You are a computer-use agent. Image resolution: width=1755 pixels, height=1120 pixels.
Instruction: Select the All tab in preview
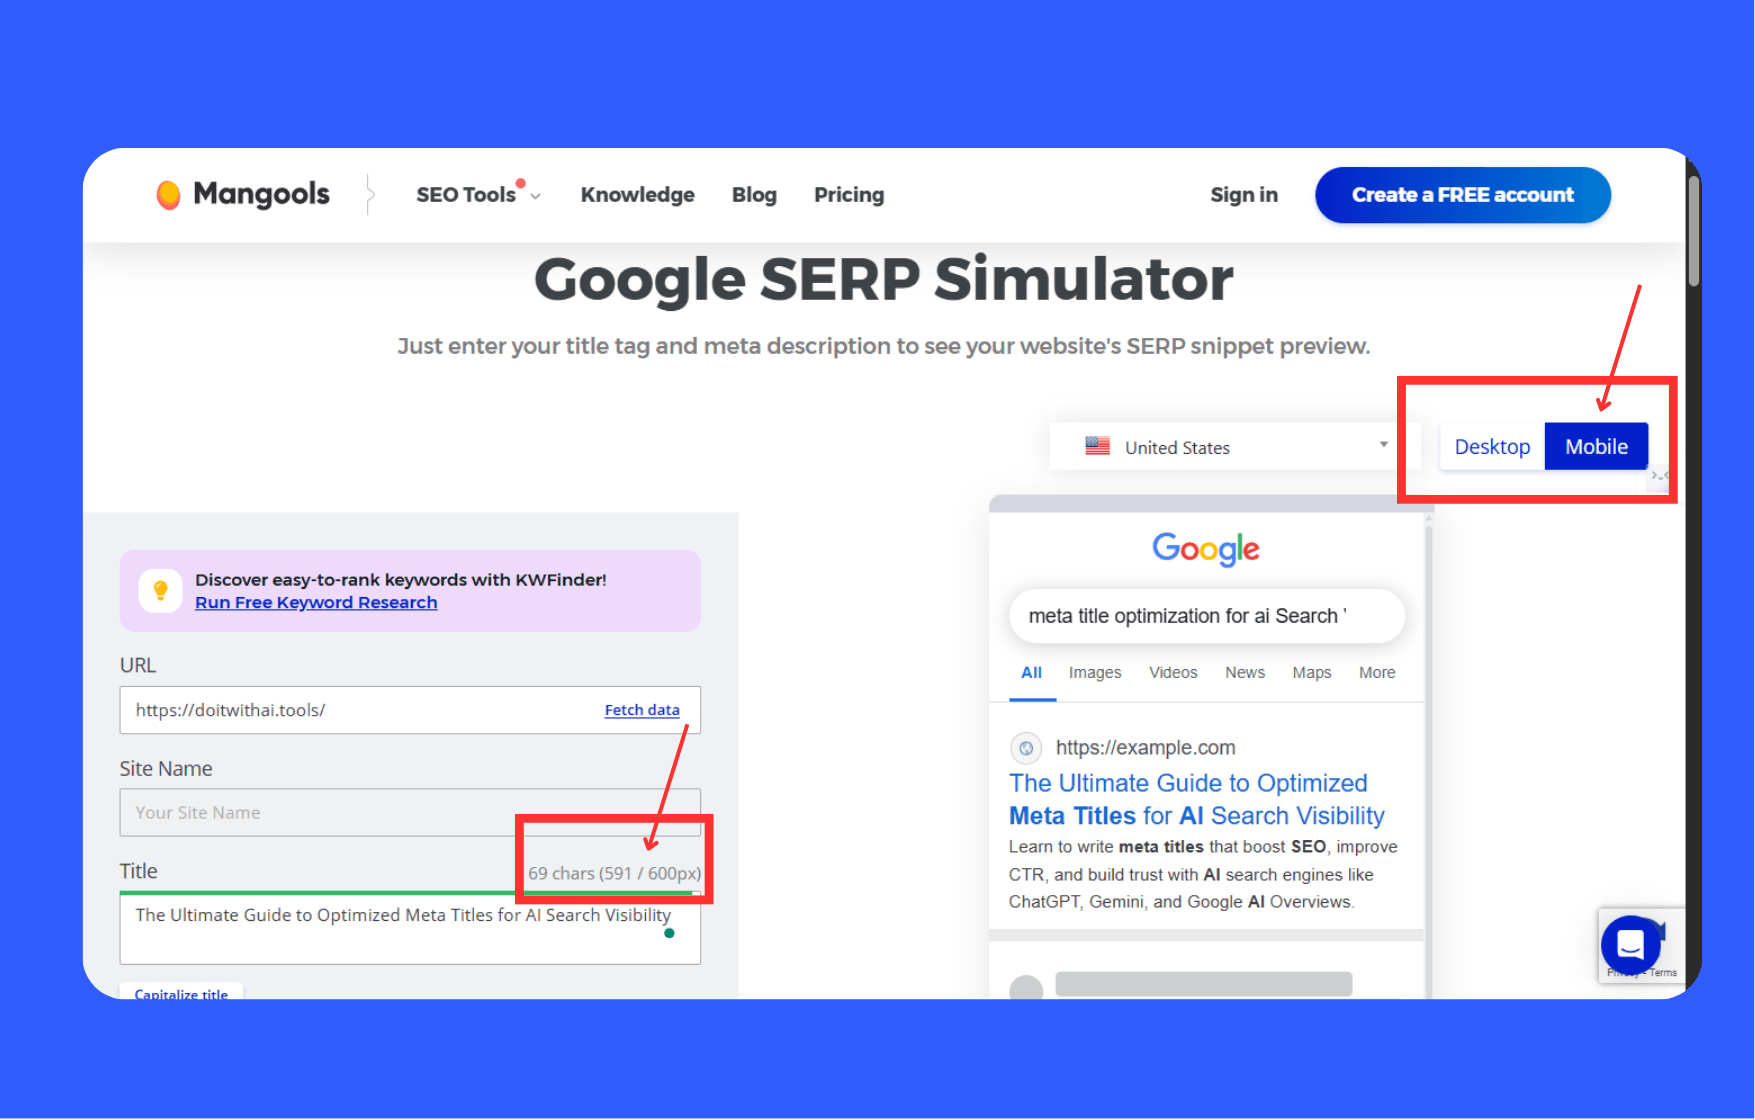(1031, 673)
